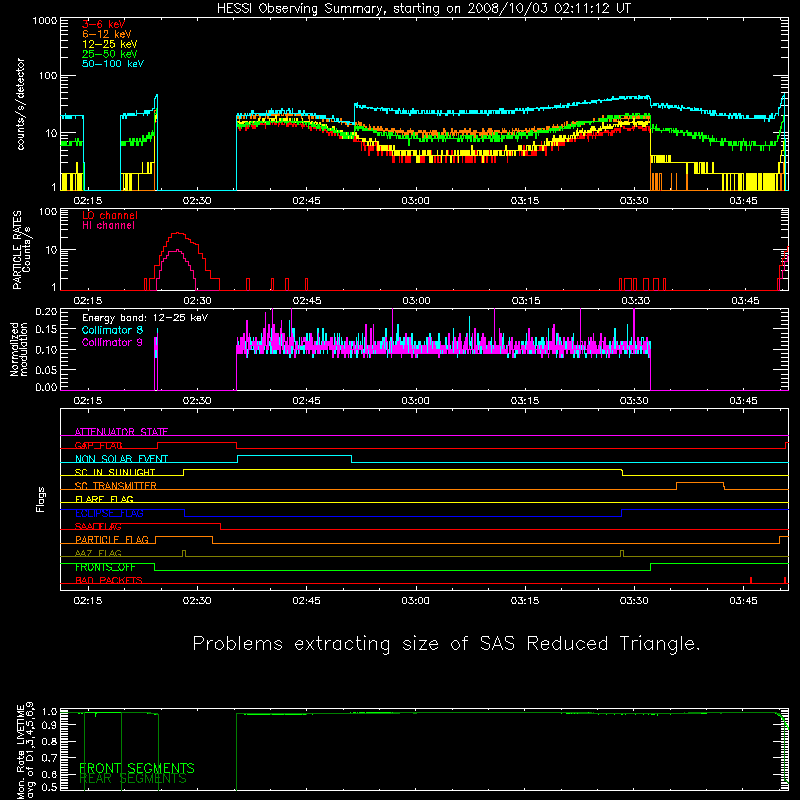This screenshot has height=800, width=800.
Task: Select the Collimator 8 legend label
Action: point(112,330)
